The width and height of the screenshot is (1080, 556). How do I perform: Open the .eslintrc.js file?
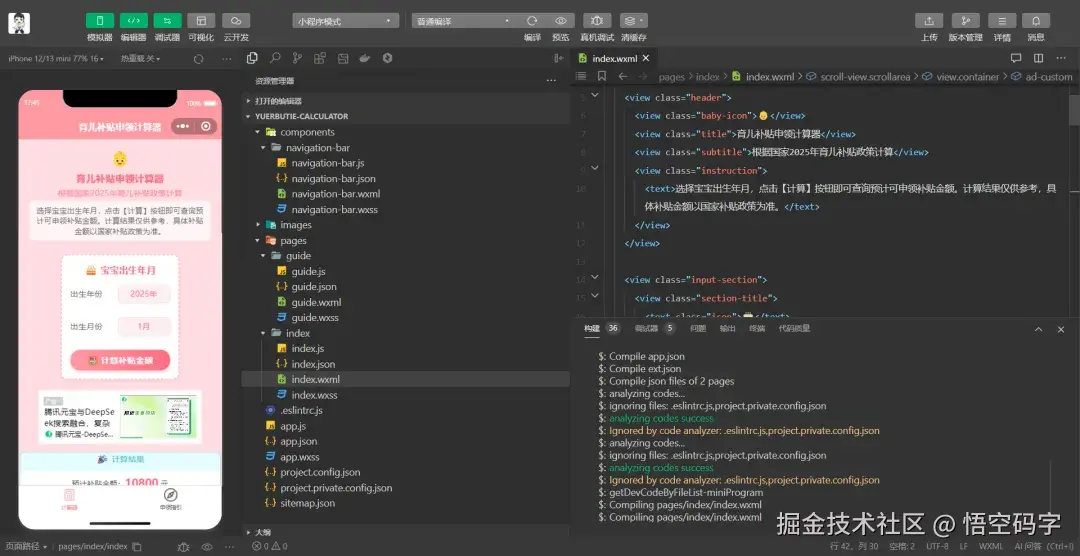click(301, 410)
